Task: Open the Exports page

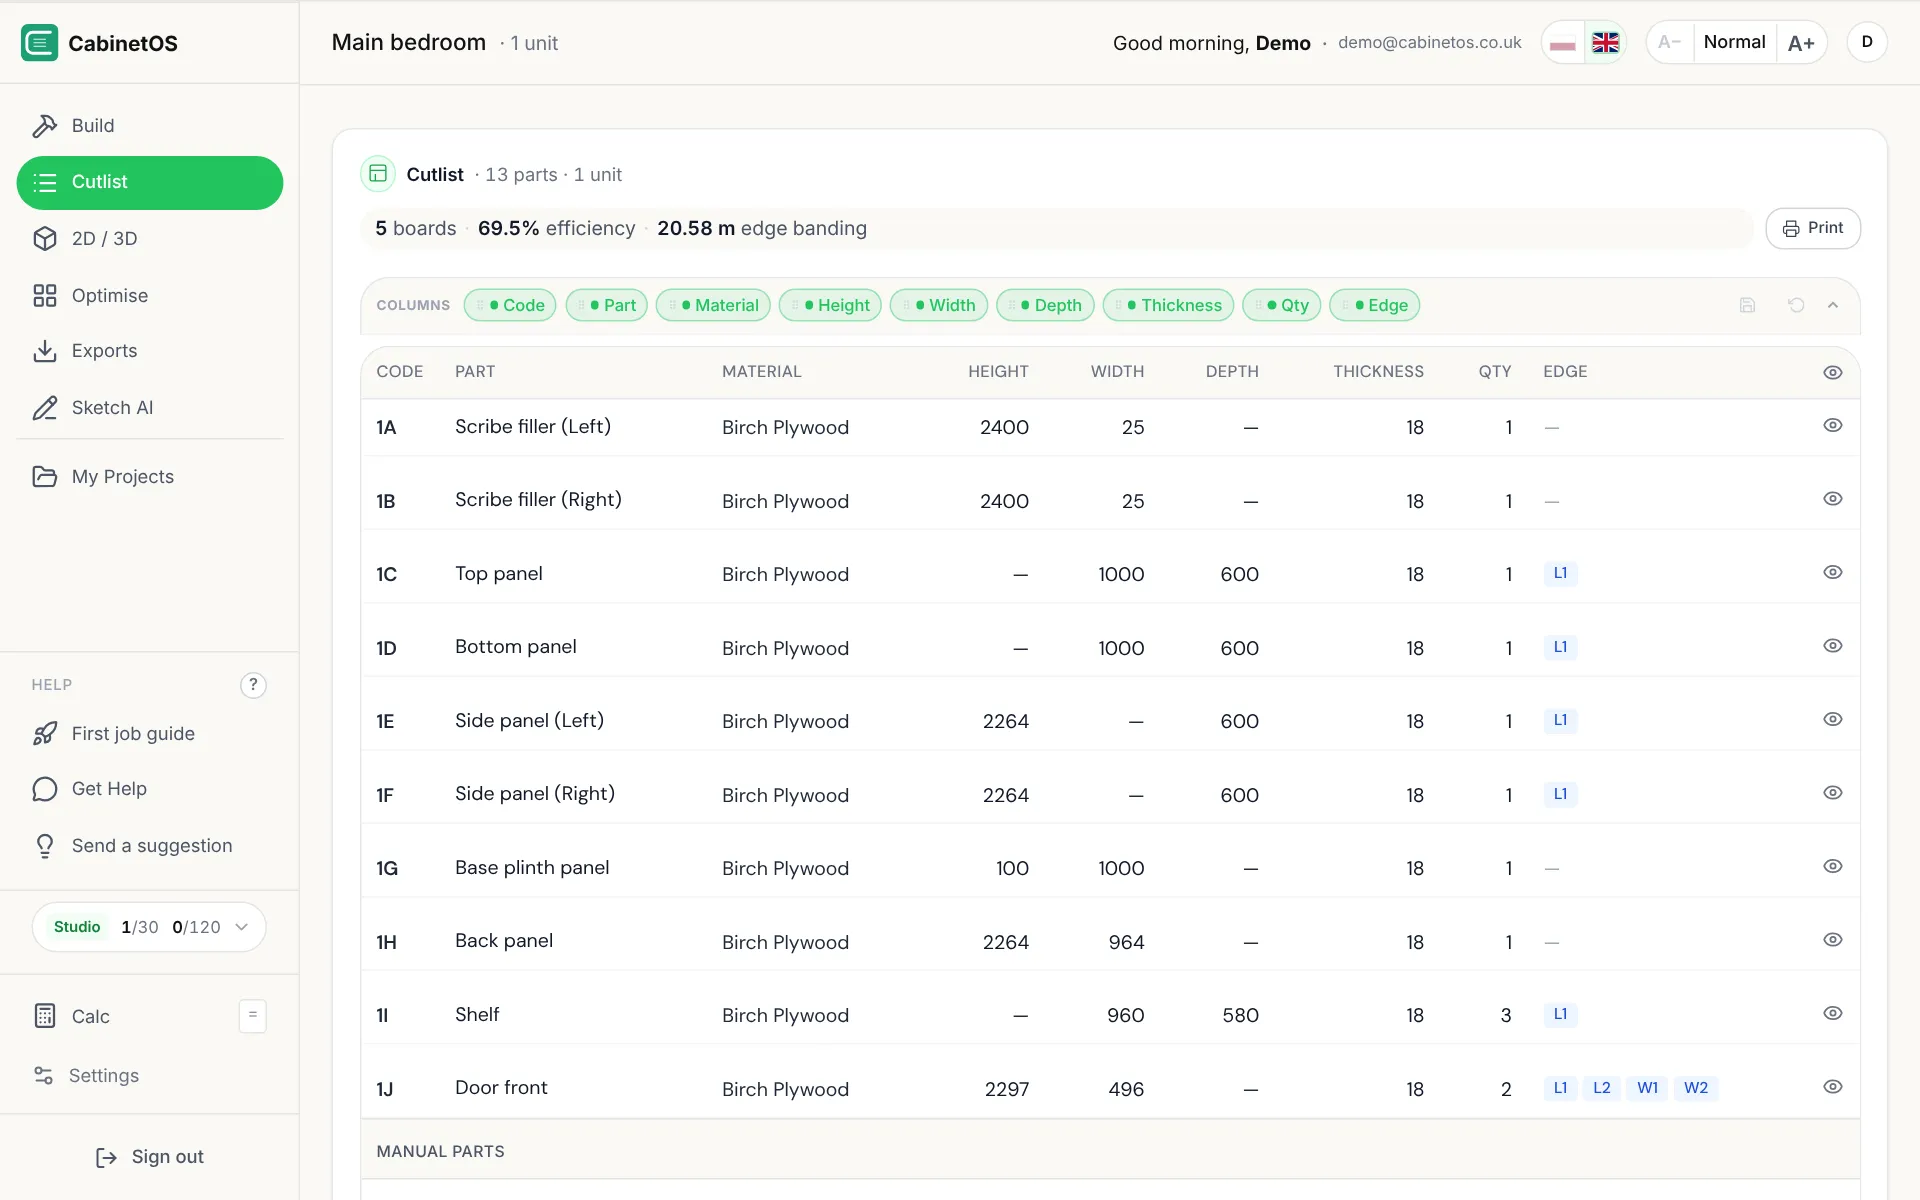Action: 150,351
